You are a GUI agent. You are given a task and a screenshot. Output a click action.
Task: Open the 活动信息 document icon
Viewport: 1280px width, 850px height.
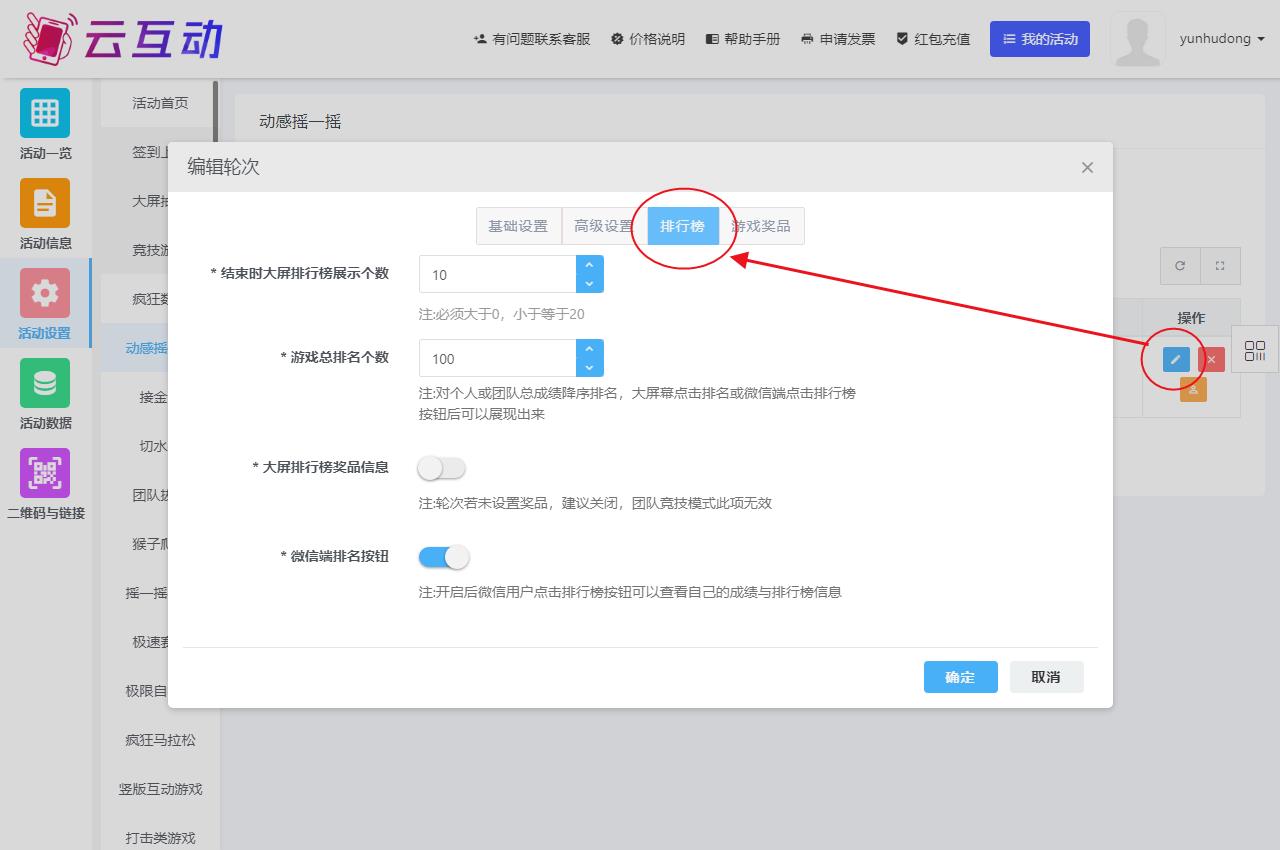coord(45,203)
